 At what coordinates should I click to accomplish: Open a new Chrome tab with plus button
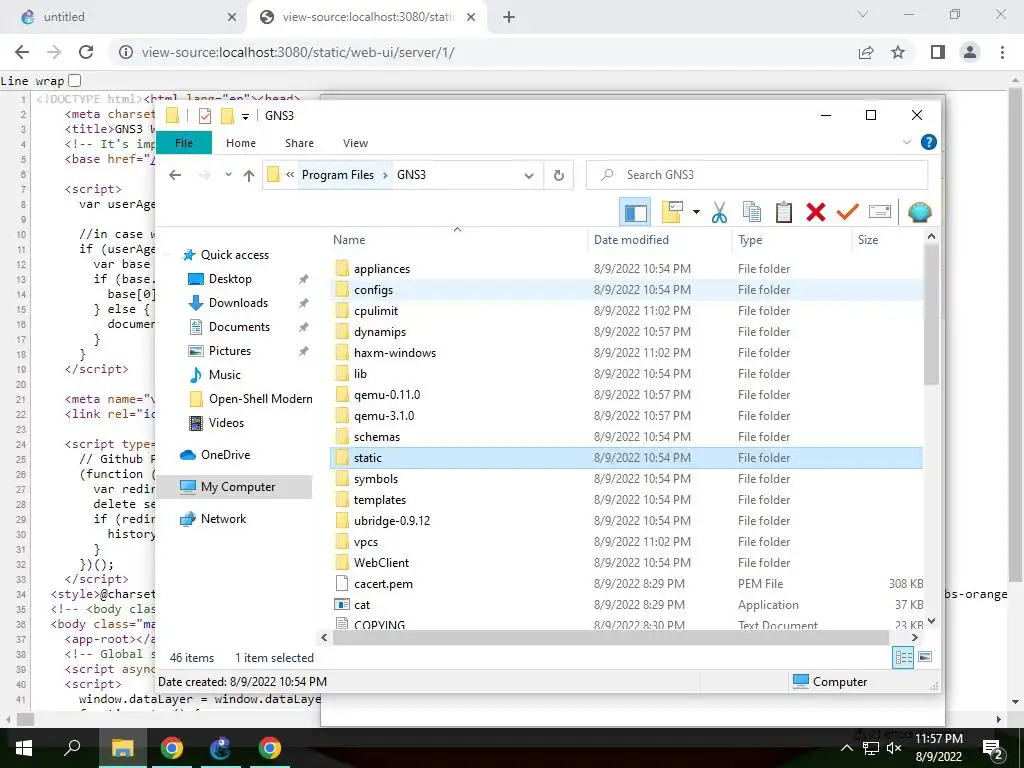509,17
